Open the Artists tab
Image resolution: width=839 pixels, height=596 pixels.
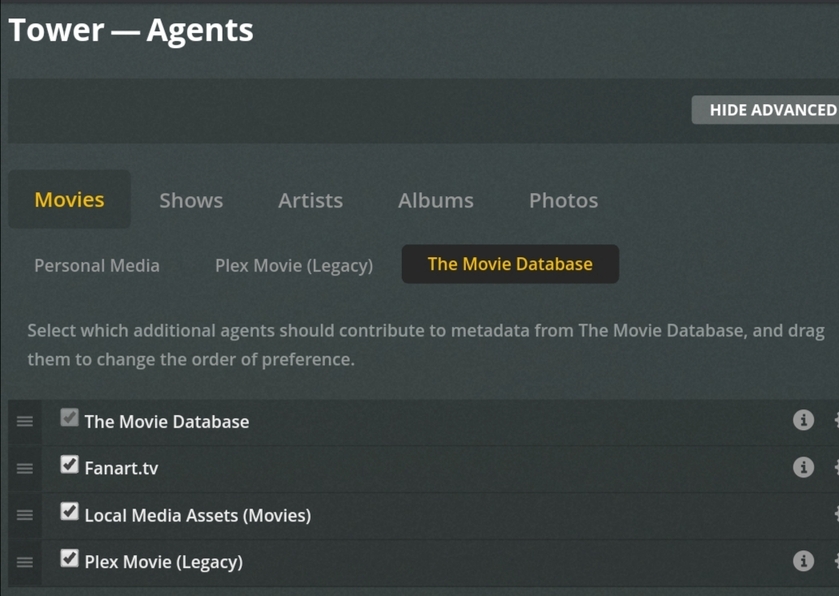click(310, 200)
